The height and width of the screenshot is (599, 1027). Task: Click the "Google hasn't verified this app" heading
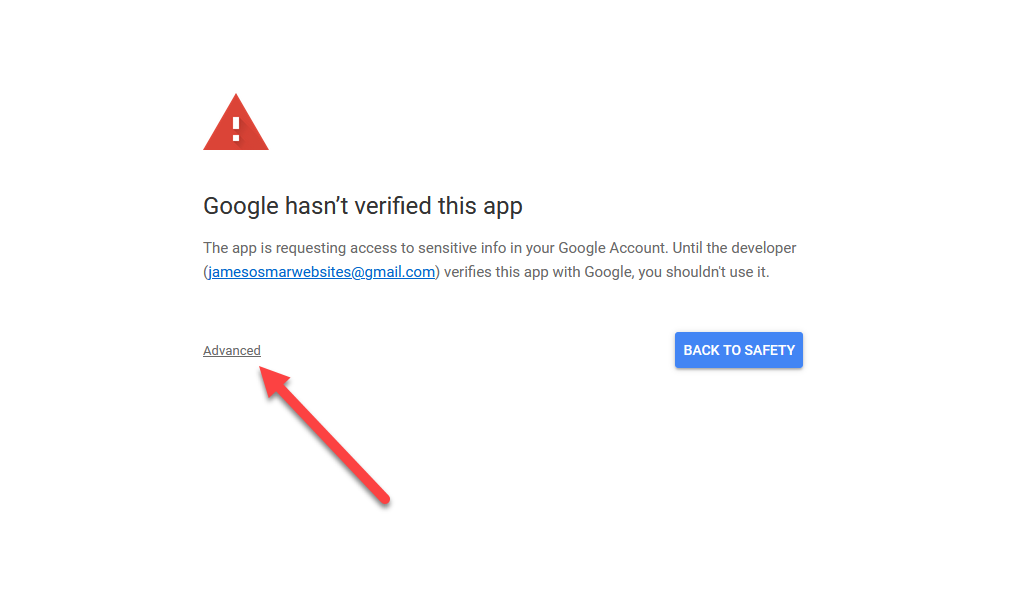(x=362, y=207)
